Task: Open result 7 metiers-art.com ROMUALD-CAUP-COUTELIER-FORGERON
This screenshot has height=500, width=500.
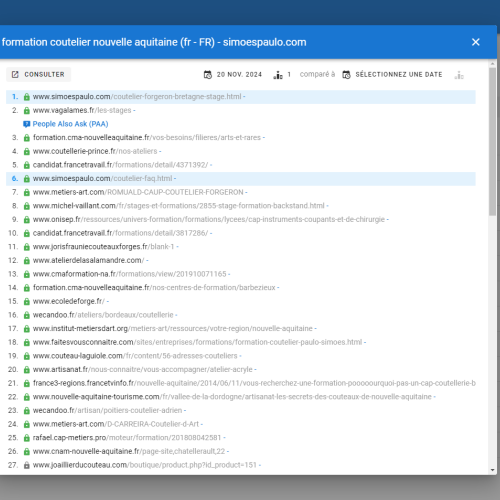Action: [x=138, y=192]
